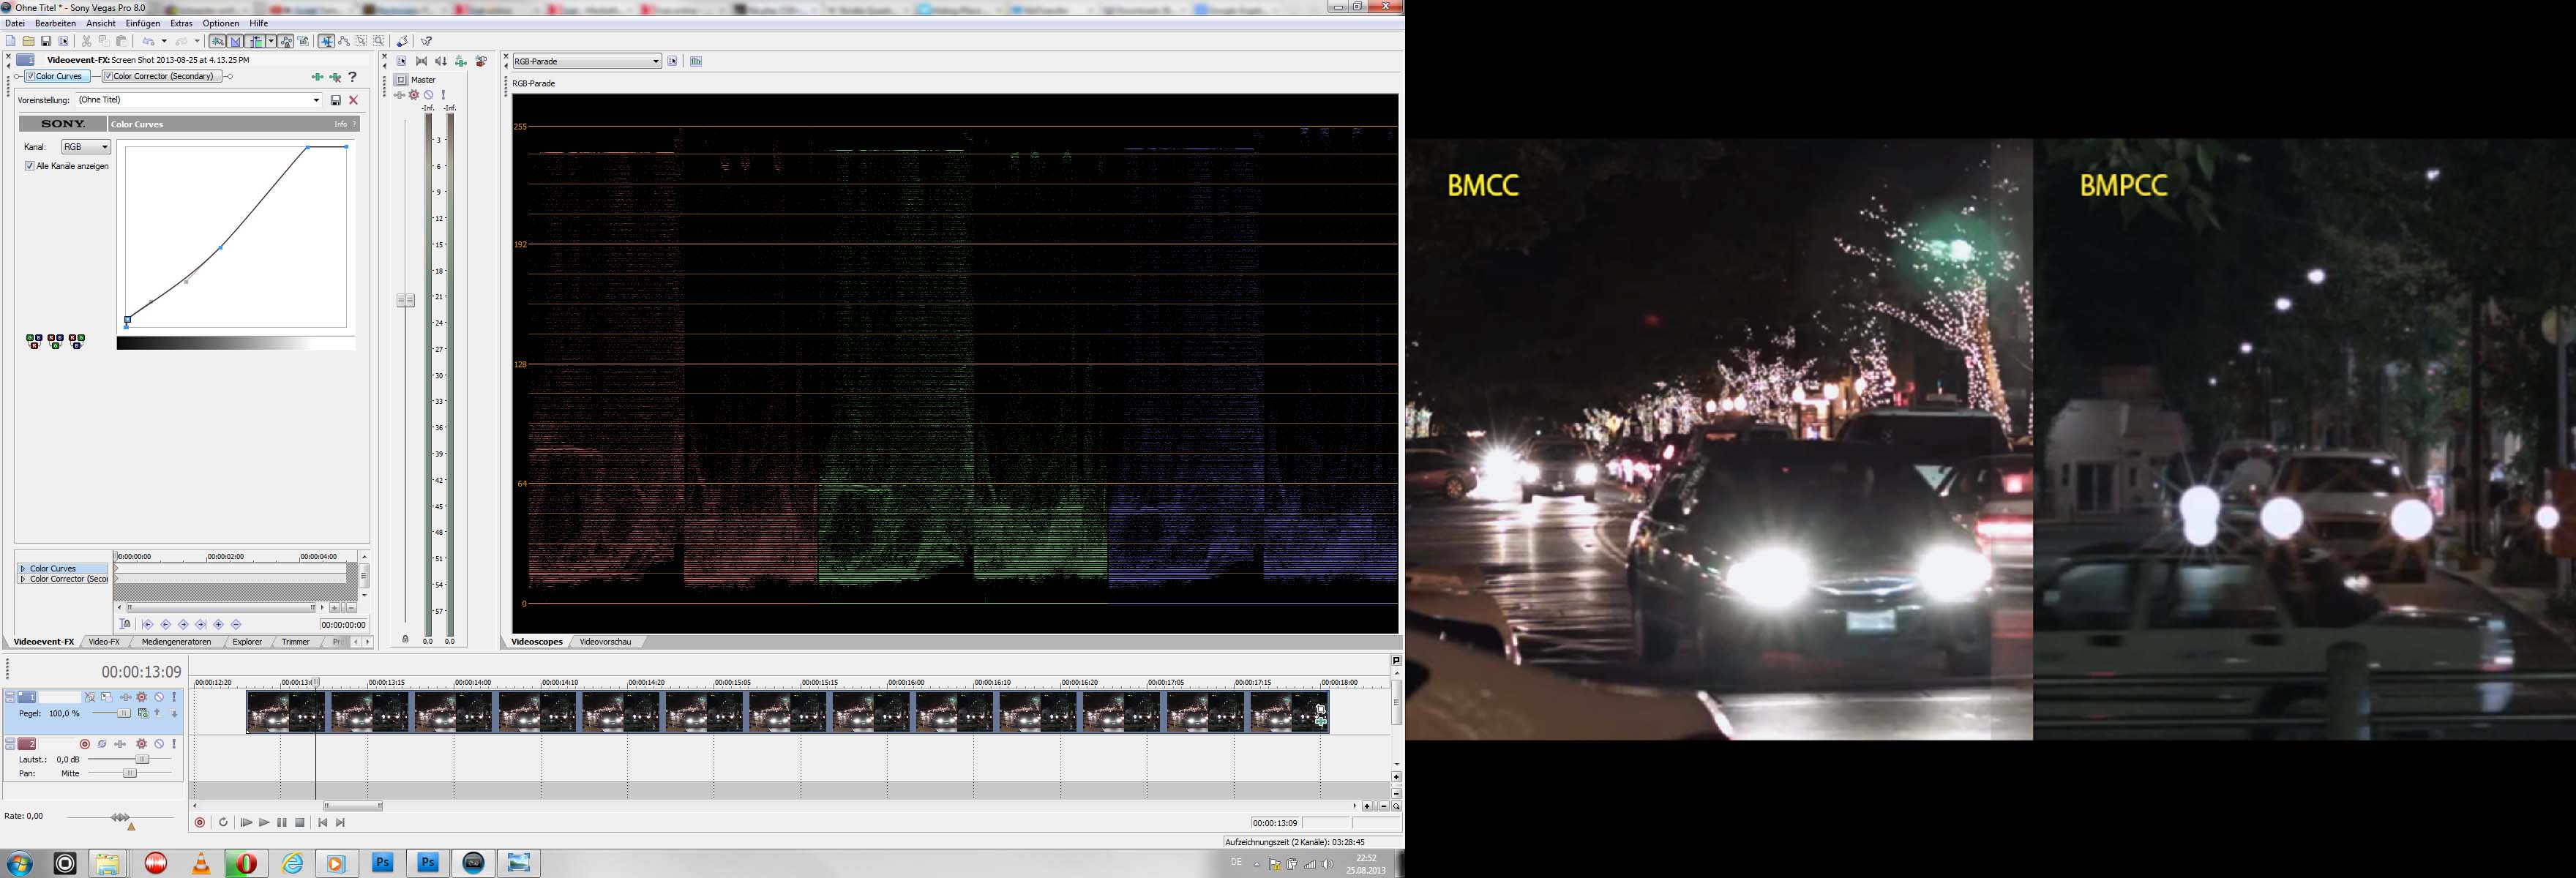
Task: Select the Normal Edit tool icon
Action: [x=326, y=41]
